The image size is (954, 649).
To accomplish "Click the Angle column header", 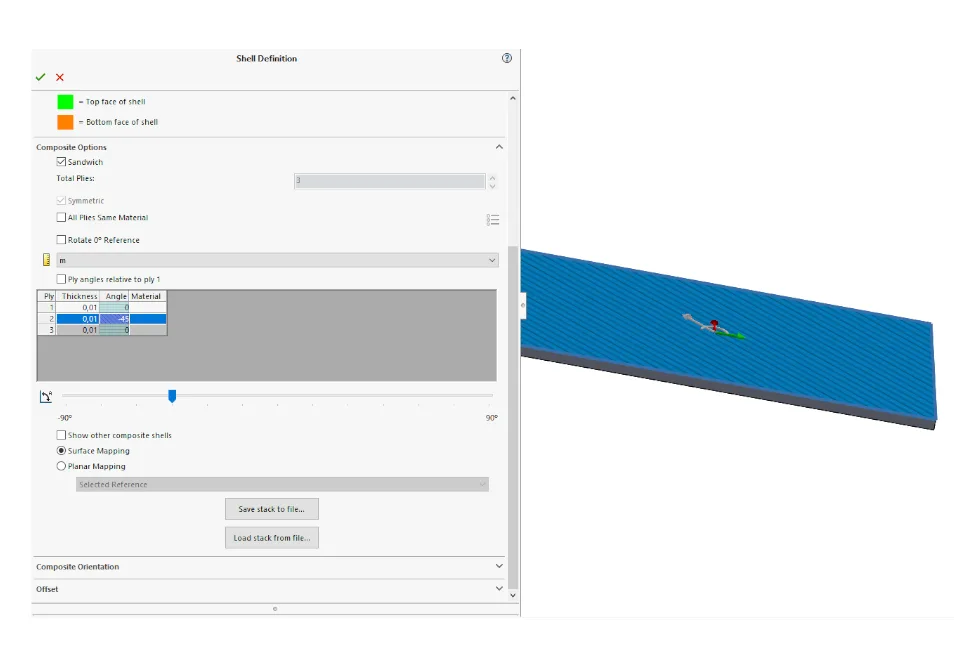I will pyautogui.click(x=114, y=296).
